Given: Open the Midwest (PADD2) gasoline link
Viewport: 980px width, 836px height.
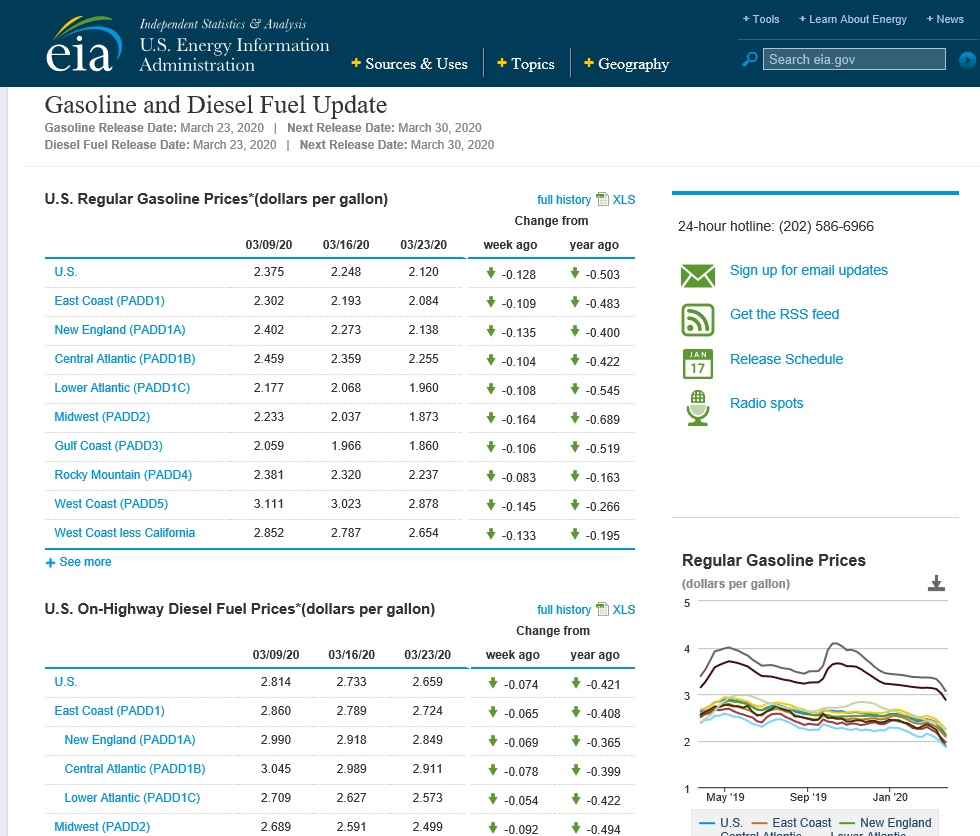Looking at the screenshot, I should pos(102,417).
